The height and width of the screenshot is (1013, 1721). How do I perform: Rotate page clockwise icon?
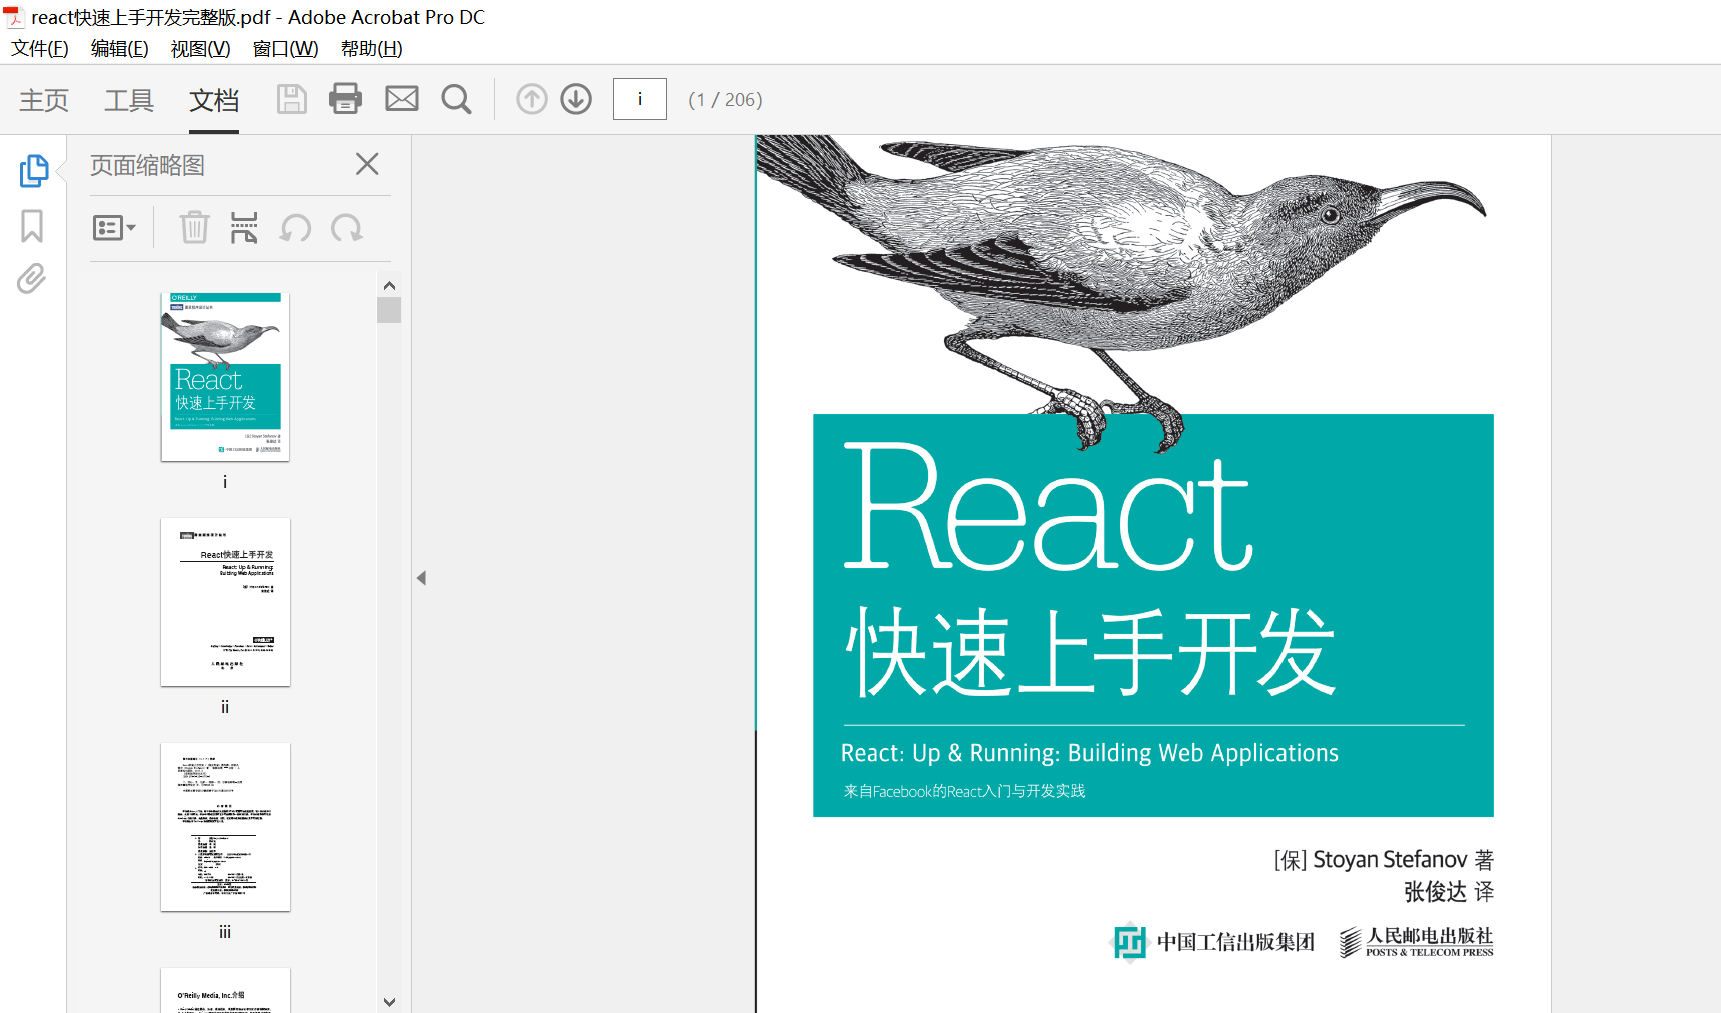pyautogui.click(x=347, y=228)
